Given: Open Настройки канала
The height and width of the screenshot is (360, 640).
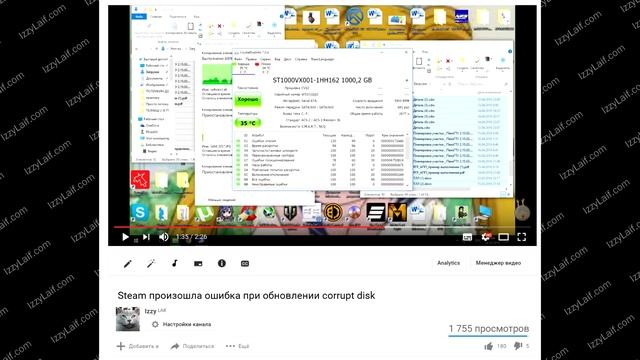Looking at the screenshot, I should [x=182, y=324].
